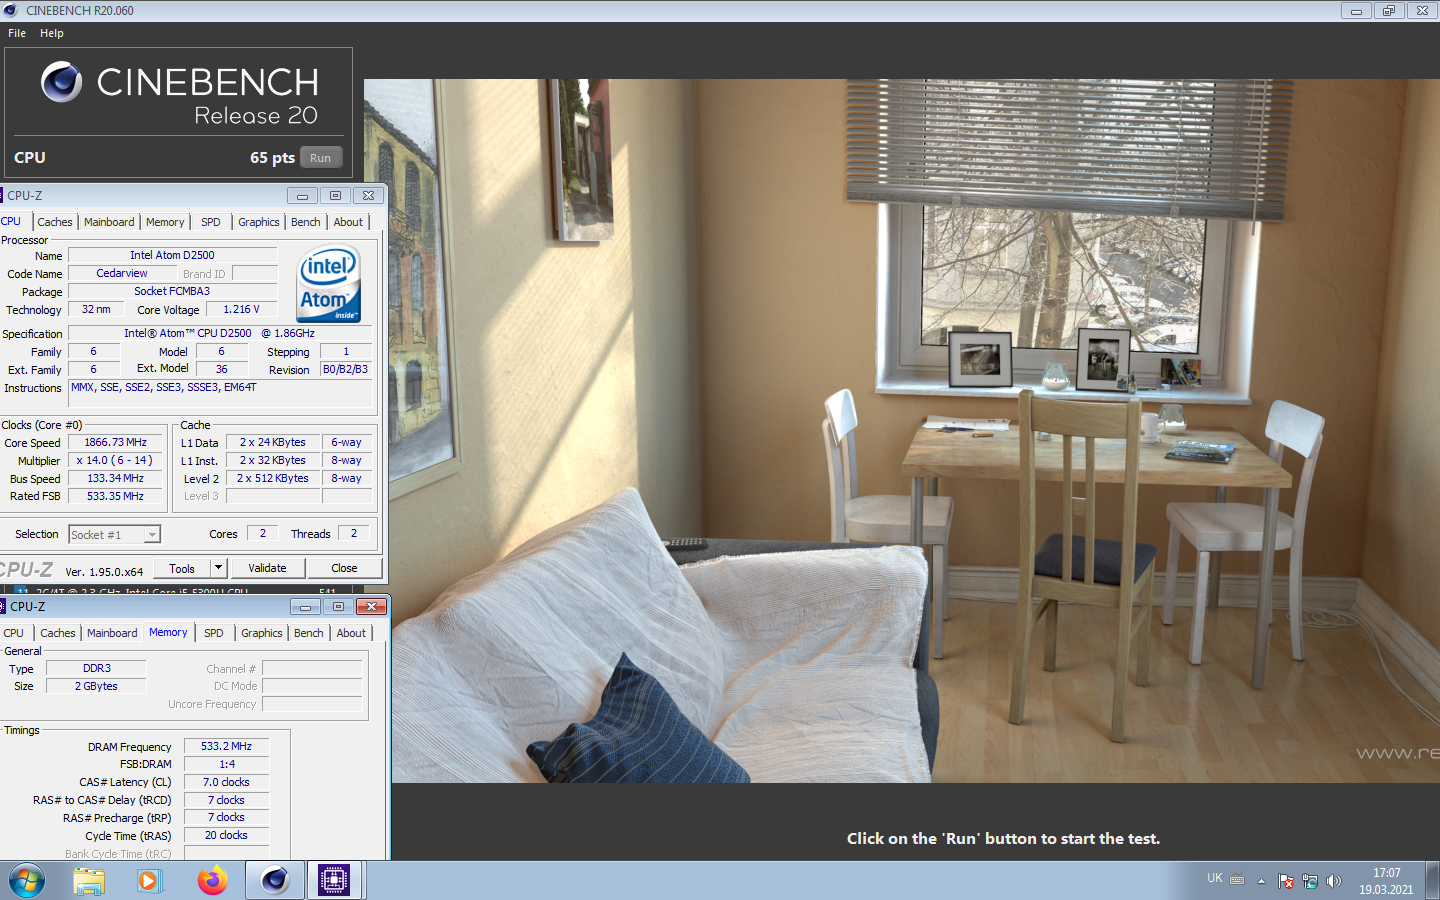Click the memory Size 2 GBytes value
The height and width of the screenshot is (900, 1440).
[96, 686]
